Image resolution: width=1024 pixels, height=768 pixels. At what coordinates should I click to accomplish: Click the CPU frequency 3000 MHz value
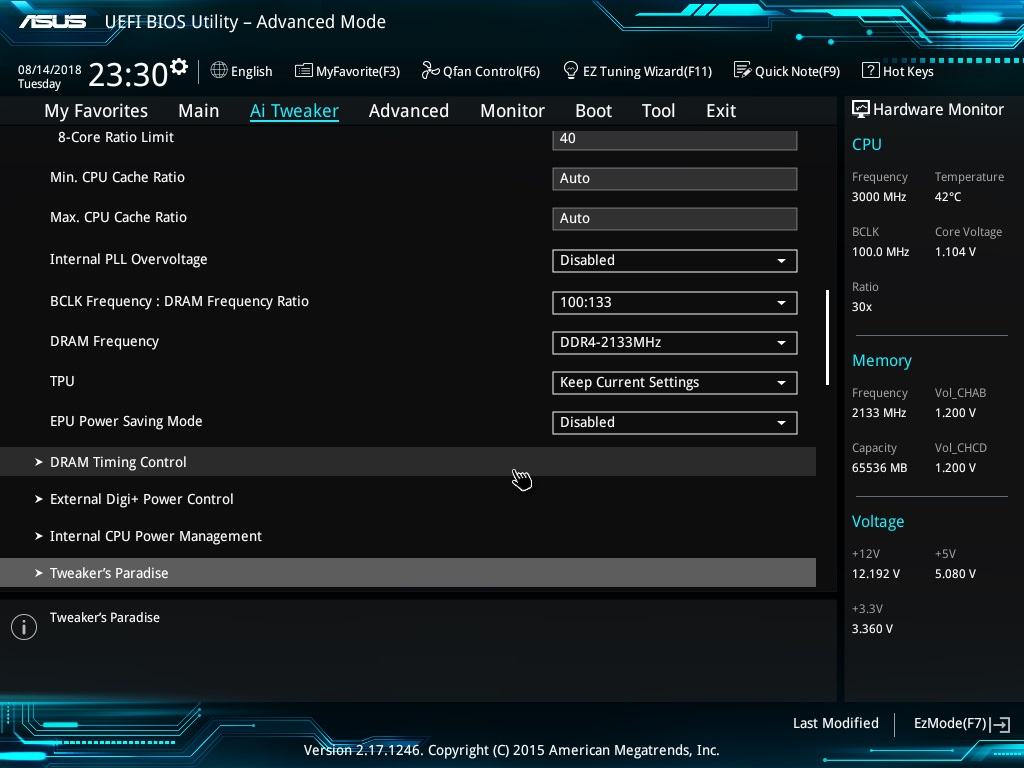(x=879, y=197)
